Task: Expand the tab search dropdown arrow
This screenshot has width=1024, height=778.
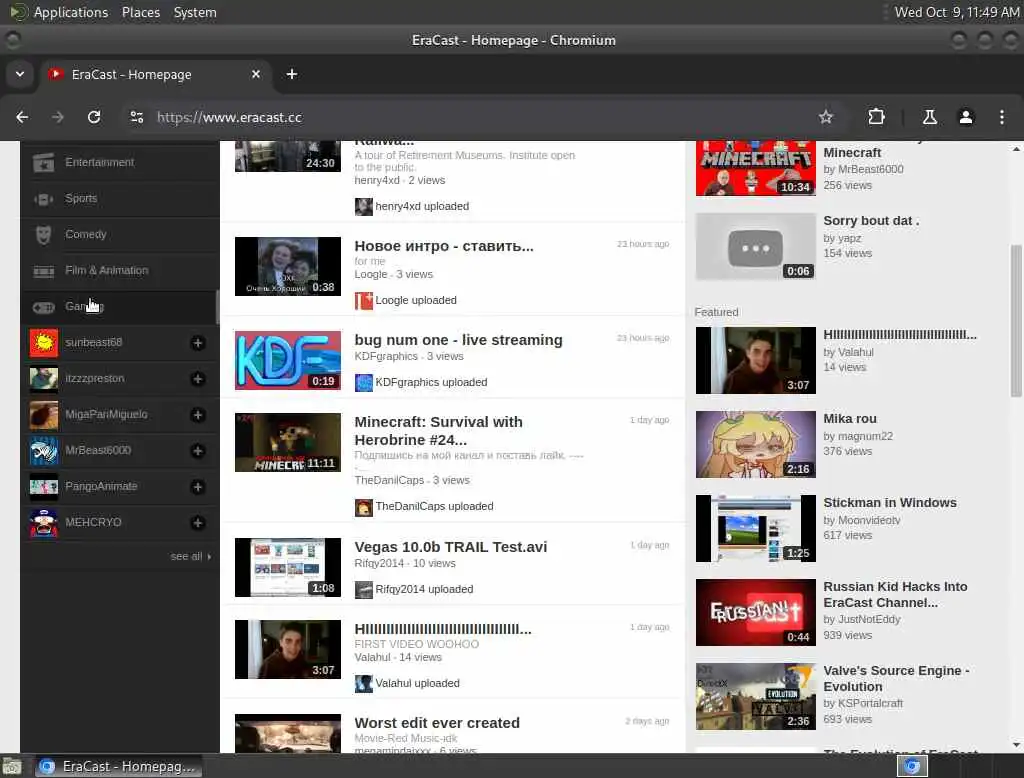Action: point(20,74)
